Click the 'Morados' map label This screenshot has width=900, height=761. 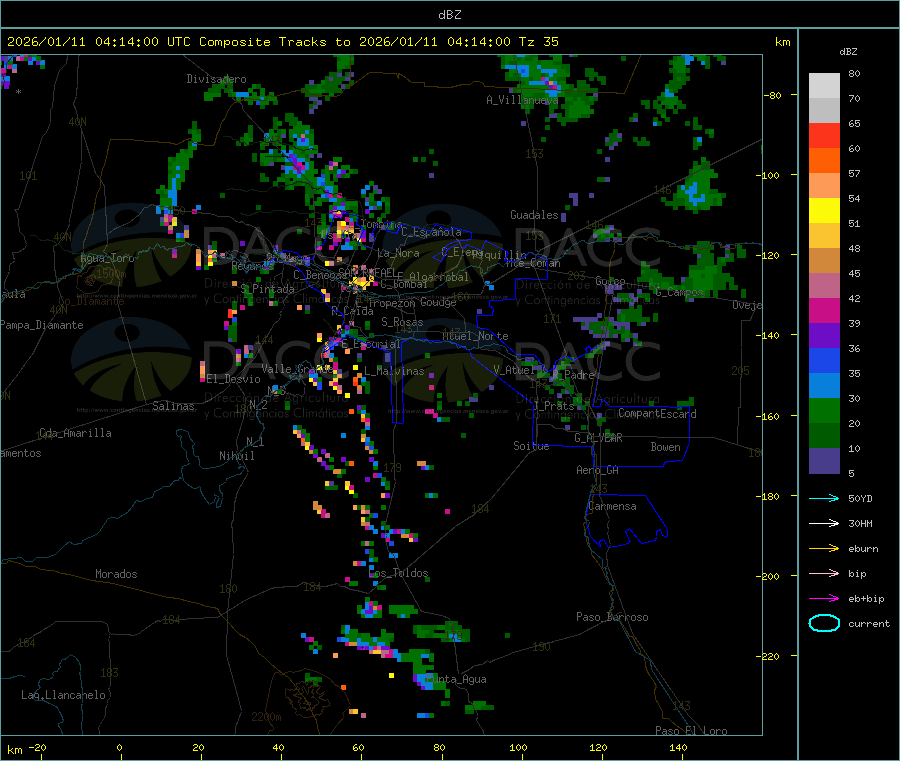[116, 574]
